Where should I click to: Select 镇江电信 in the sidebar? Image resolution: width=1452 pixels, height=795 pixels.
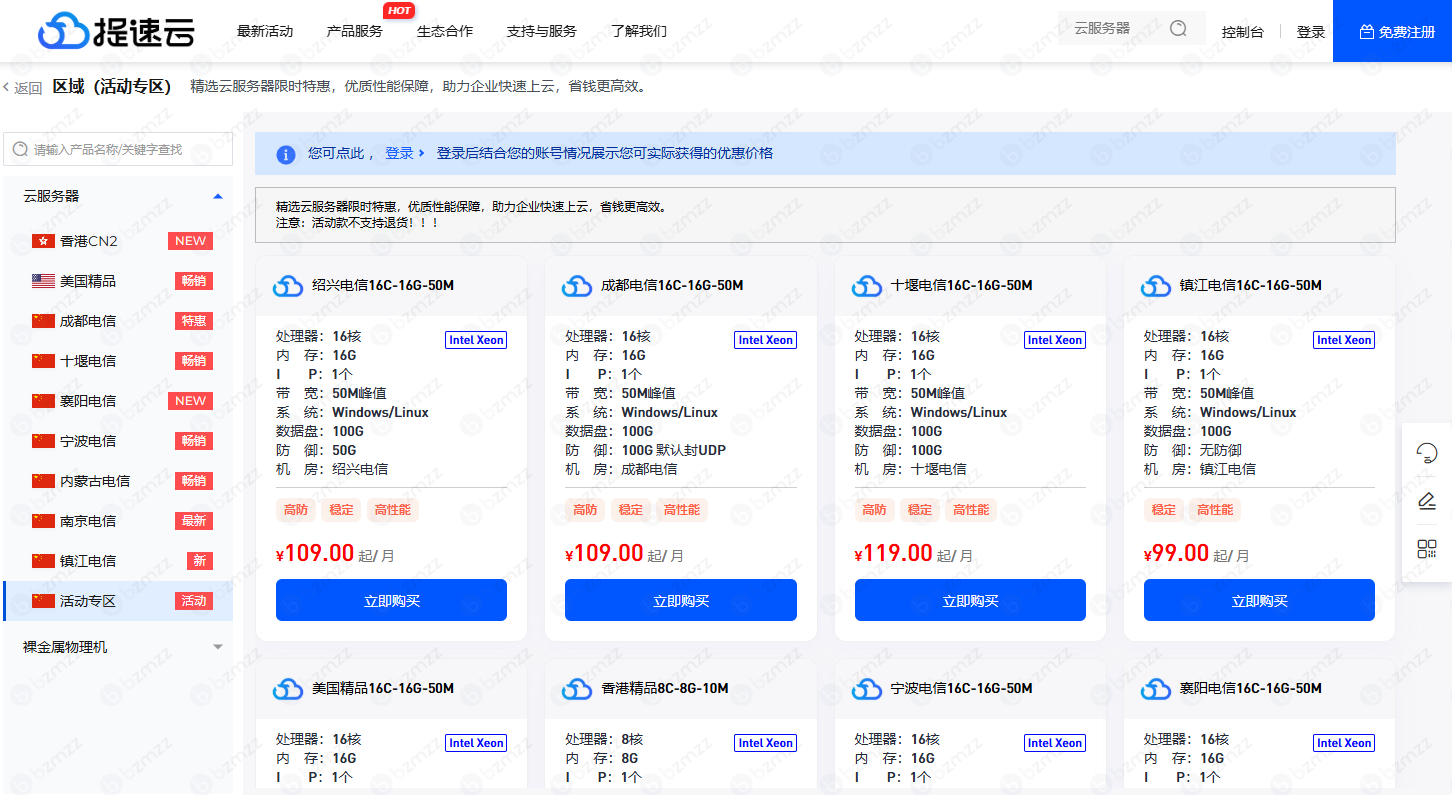point(118,561)
